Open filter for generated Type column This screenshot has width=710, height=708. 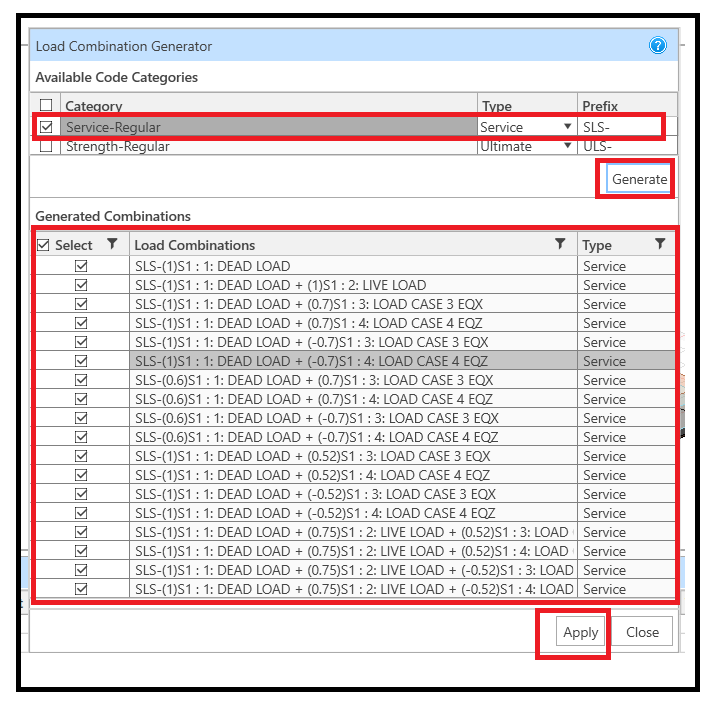[x=660, y=244]
